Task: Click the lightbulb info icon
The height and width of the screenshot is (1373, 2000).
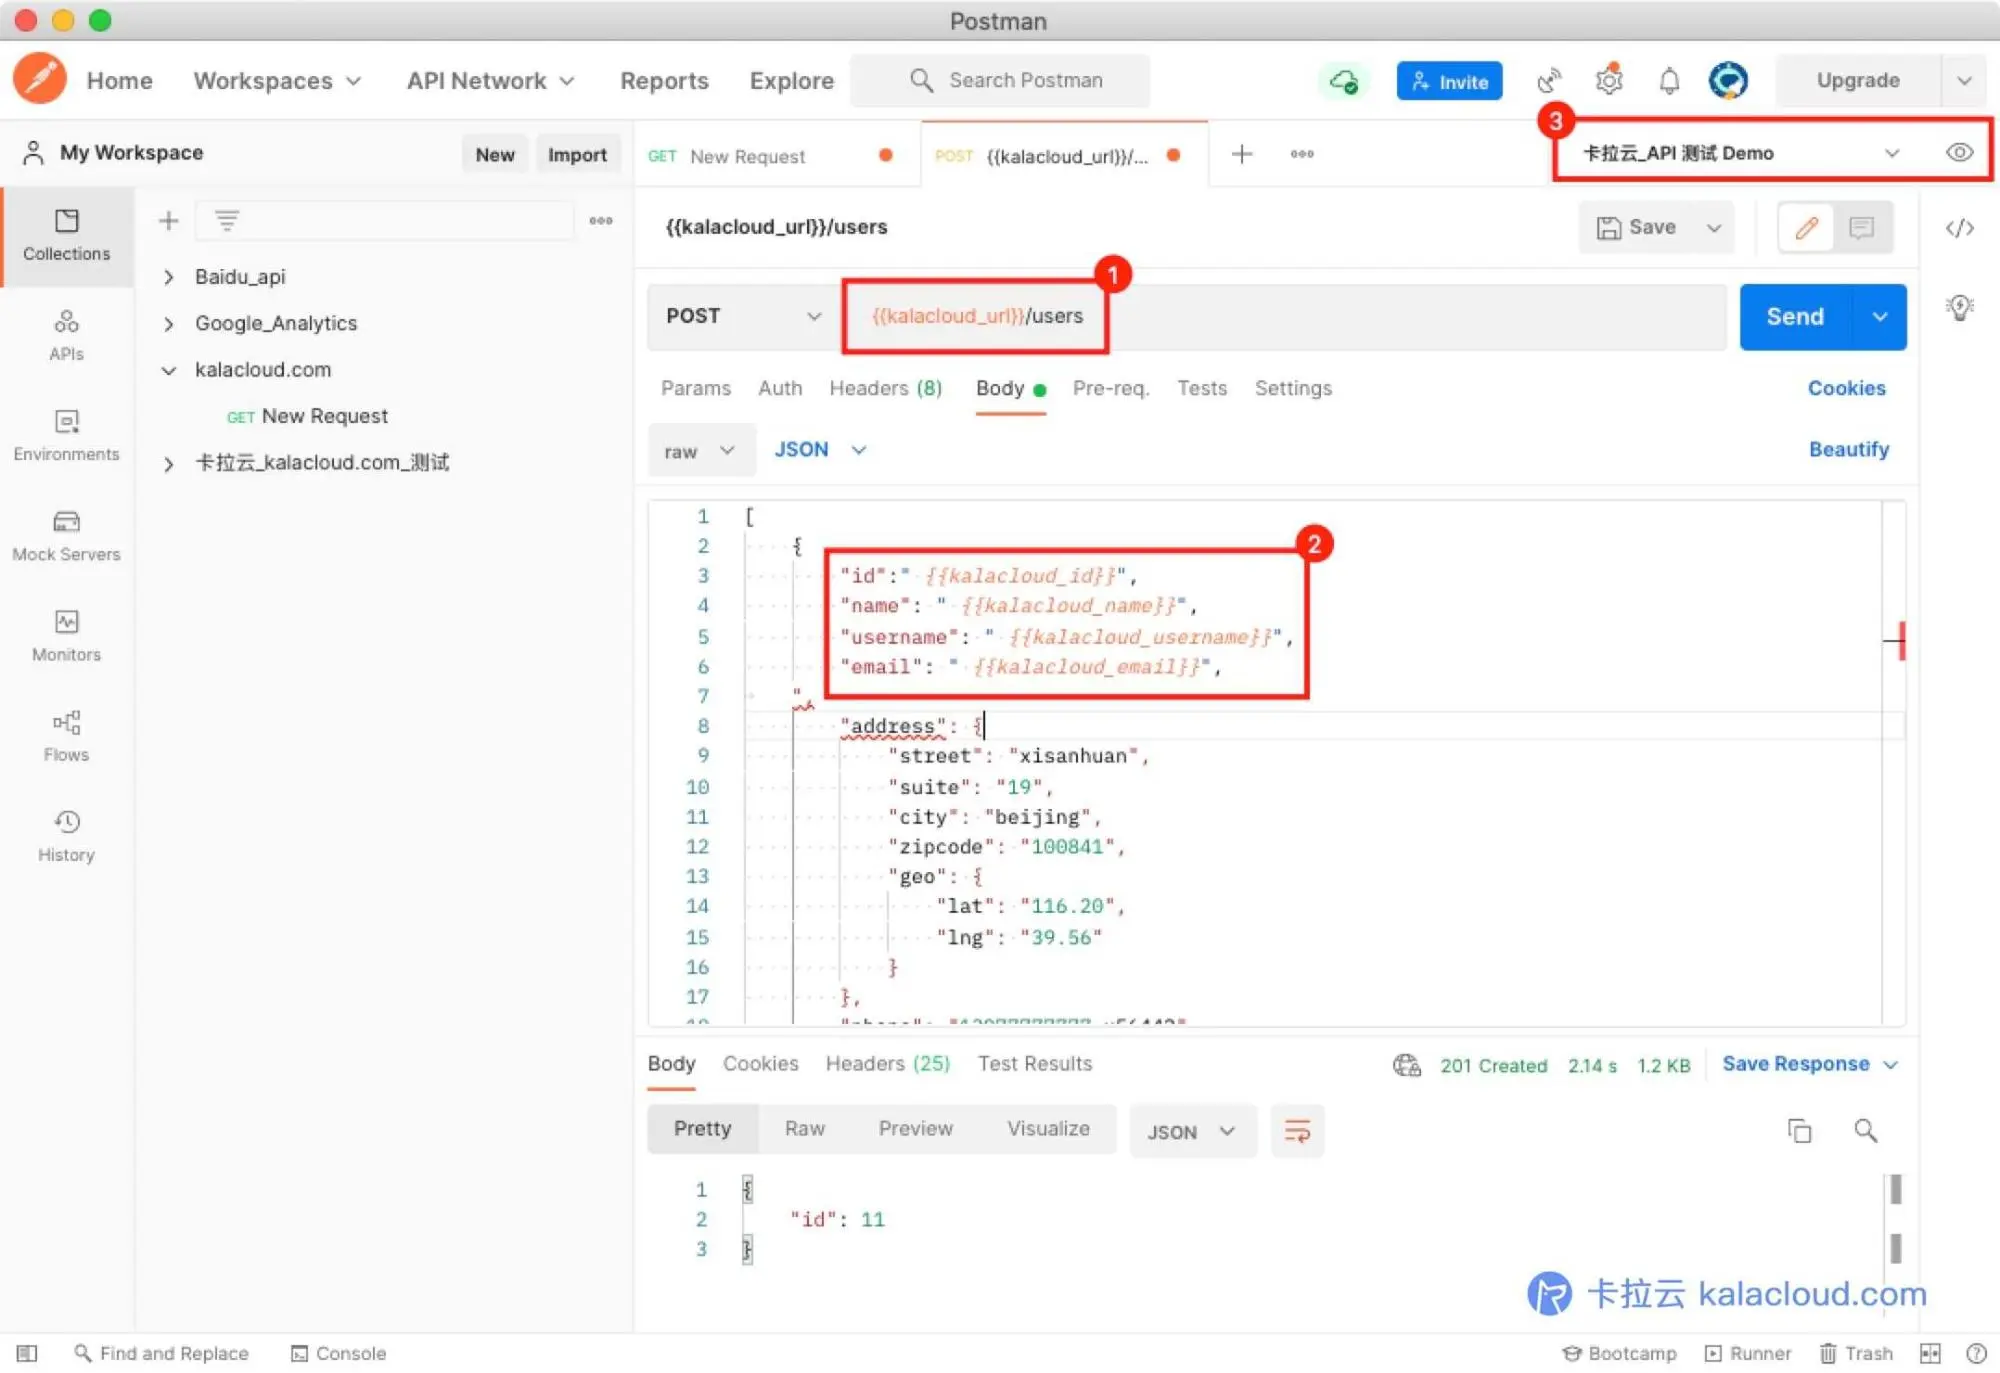Action: (x=1959, y=307)
